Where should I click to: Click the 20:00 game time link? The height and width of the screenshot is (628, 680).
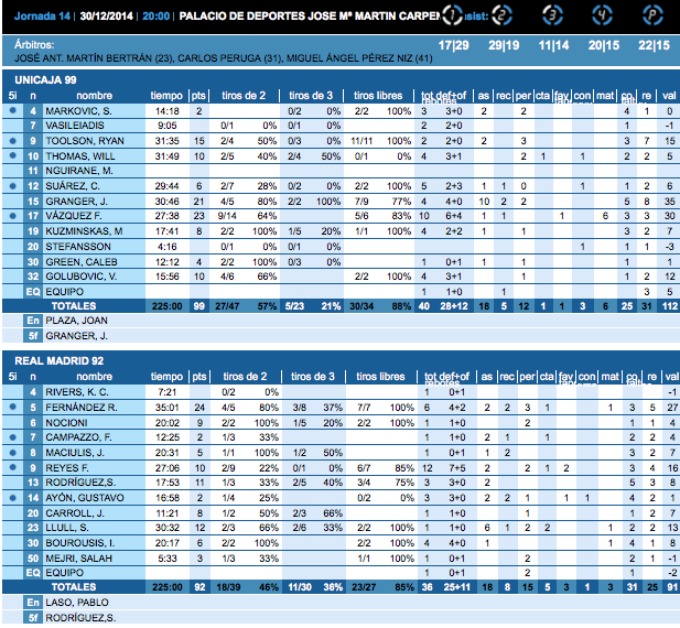click(156, 16)
